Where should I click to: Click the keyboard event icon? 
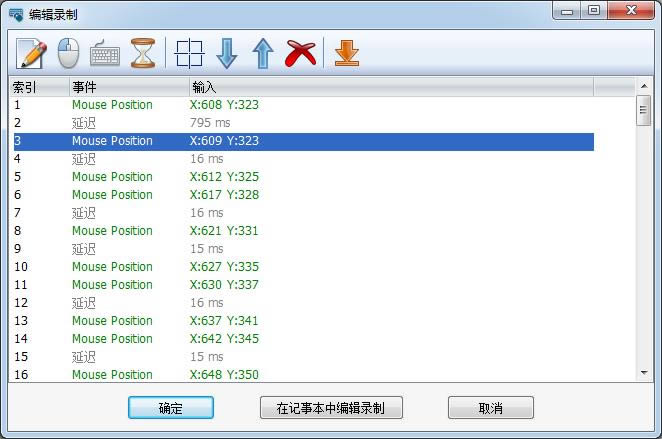click(105, 52)
